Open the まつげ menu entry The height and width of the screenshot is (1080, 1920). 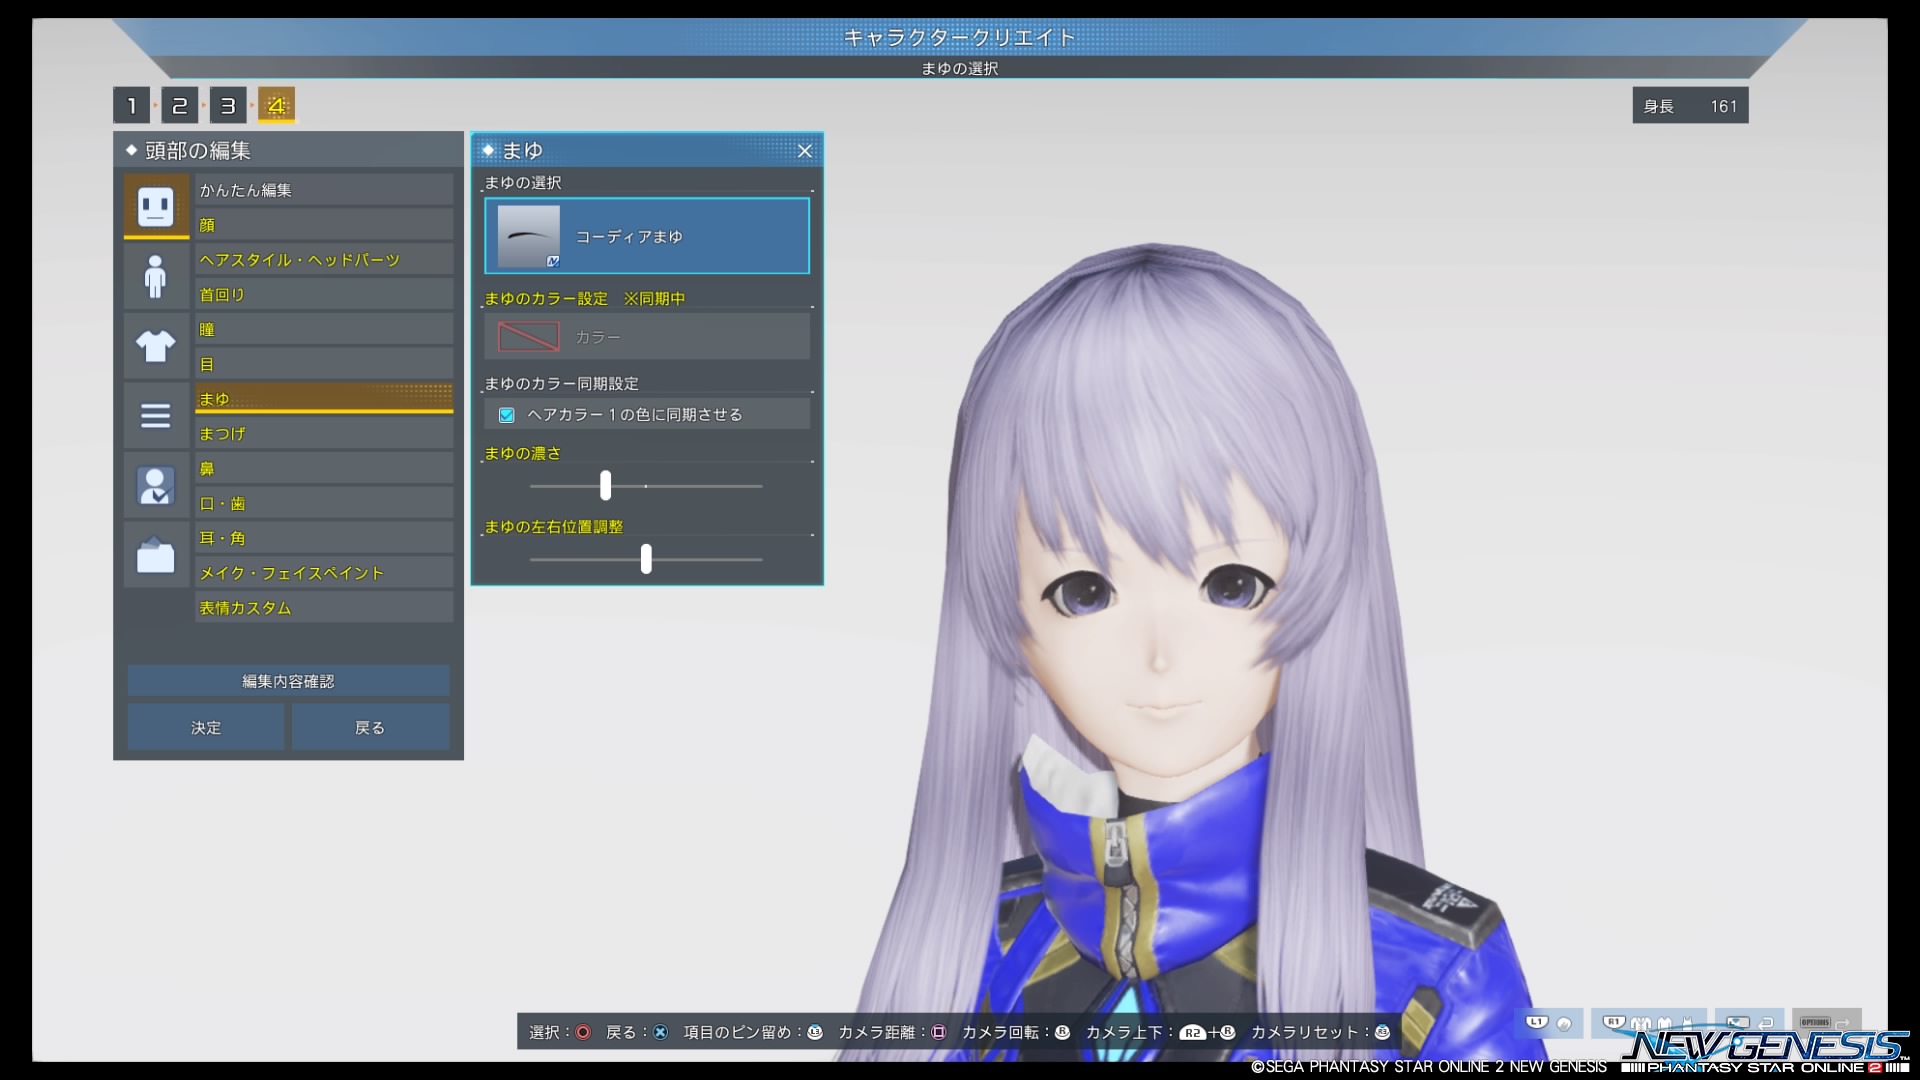pyautogui.click(x=324, y=434)
